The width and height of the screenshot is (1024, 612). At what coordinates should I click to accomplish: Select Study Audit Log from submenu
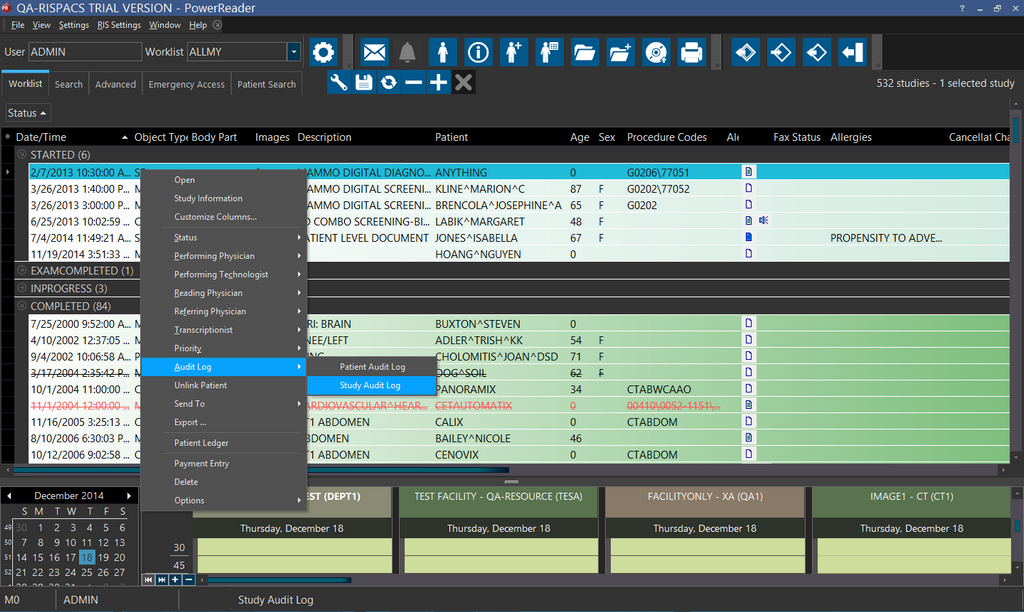click(370, 385)
